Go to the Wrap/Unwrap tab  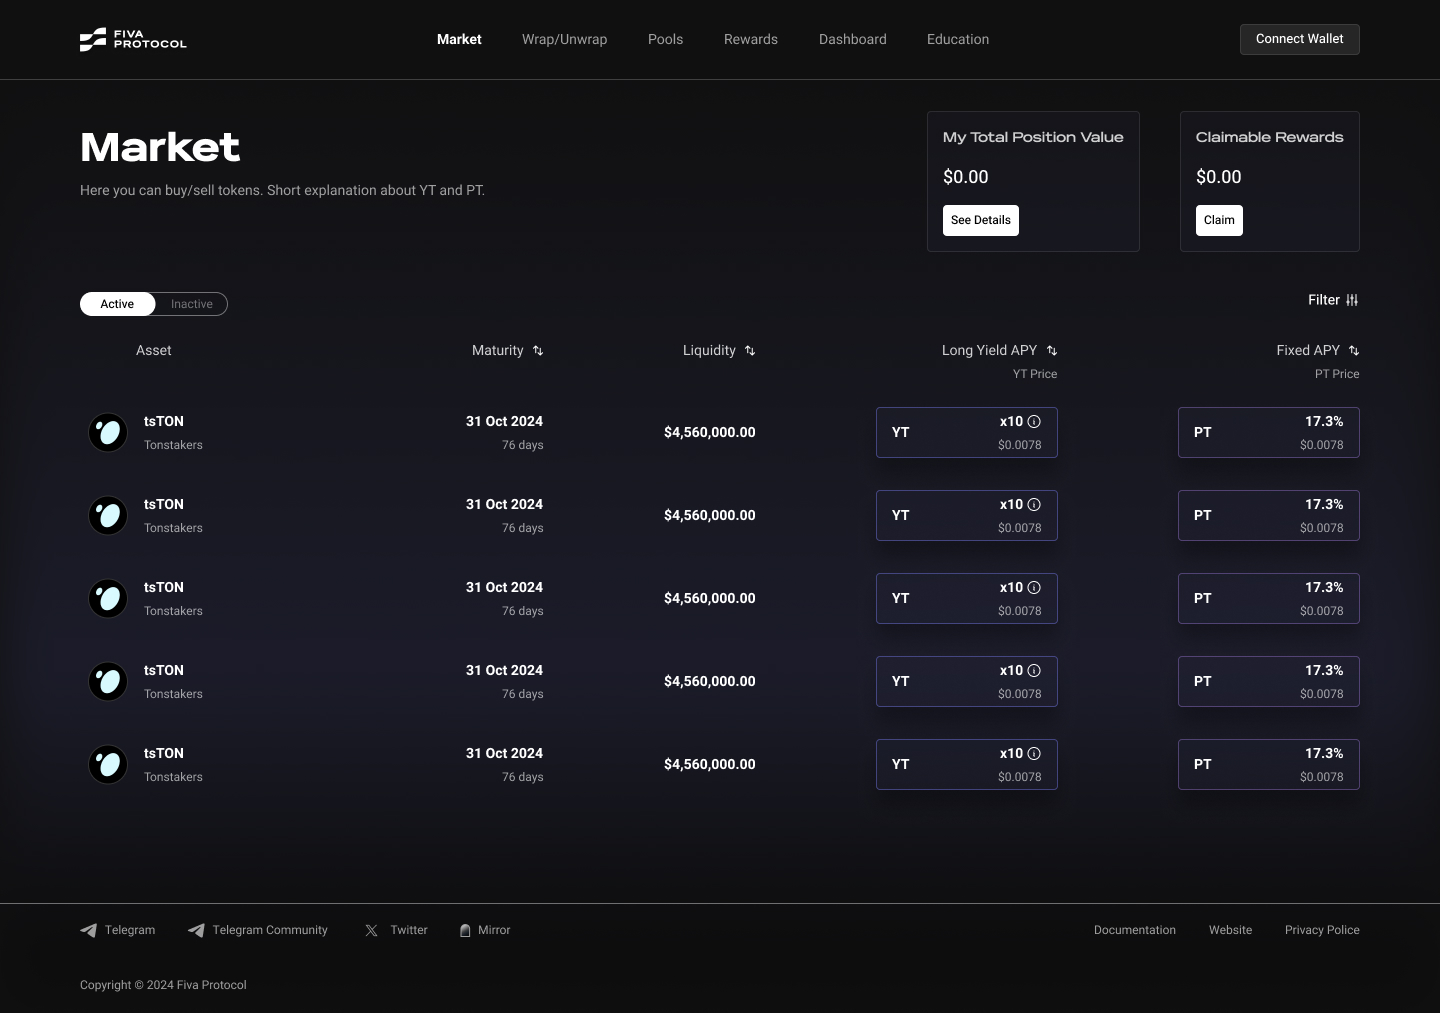coord(564,39)
